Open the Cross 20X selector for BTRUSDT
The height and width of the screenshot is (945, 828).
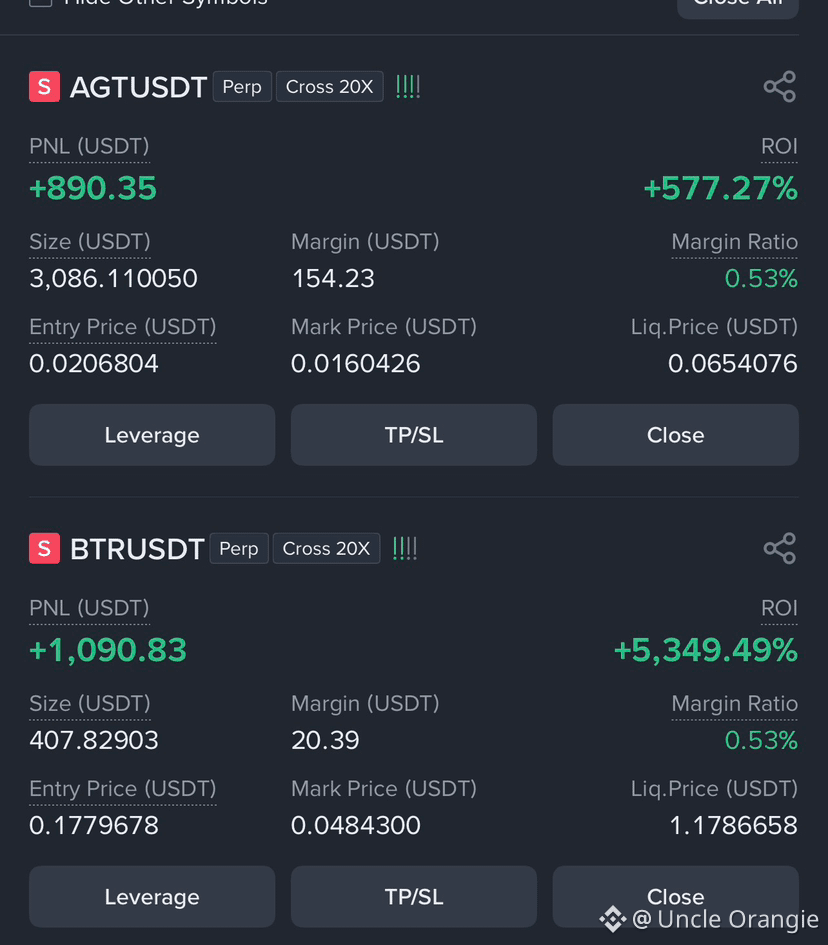coord(327,548)
